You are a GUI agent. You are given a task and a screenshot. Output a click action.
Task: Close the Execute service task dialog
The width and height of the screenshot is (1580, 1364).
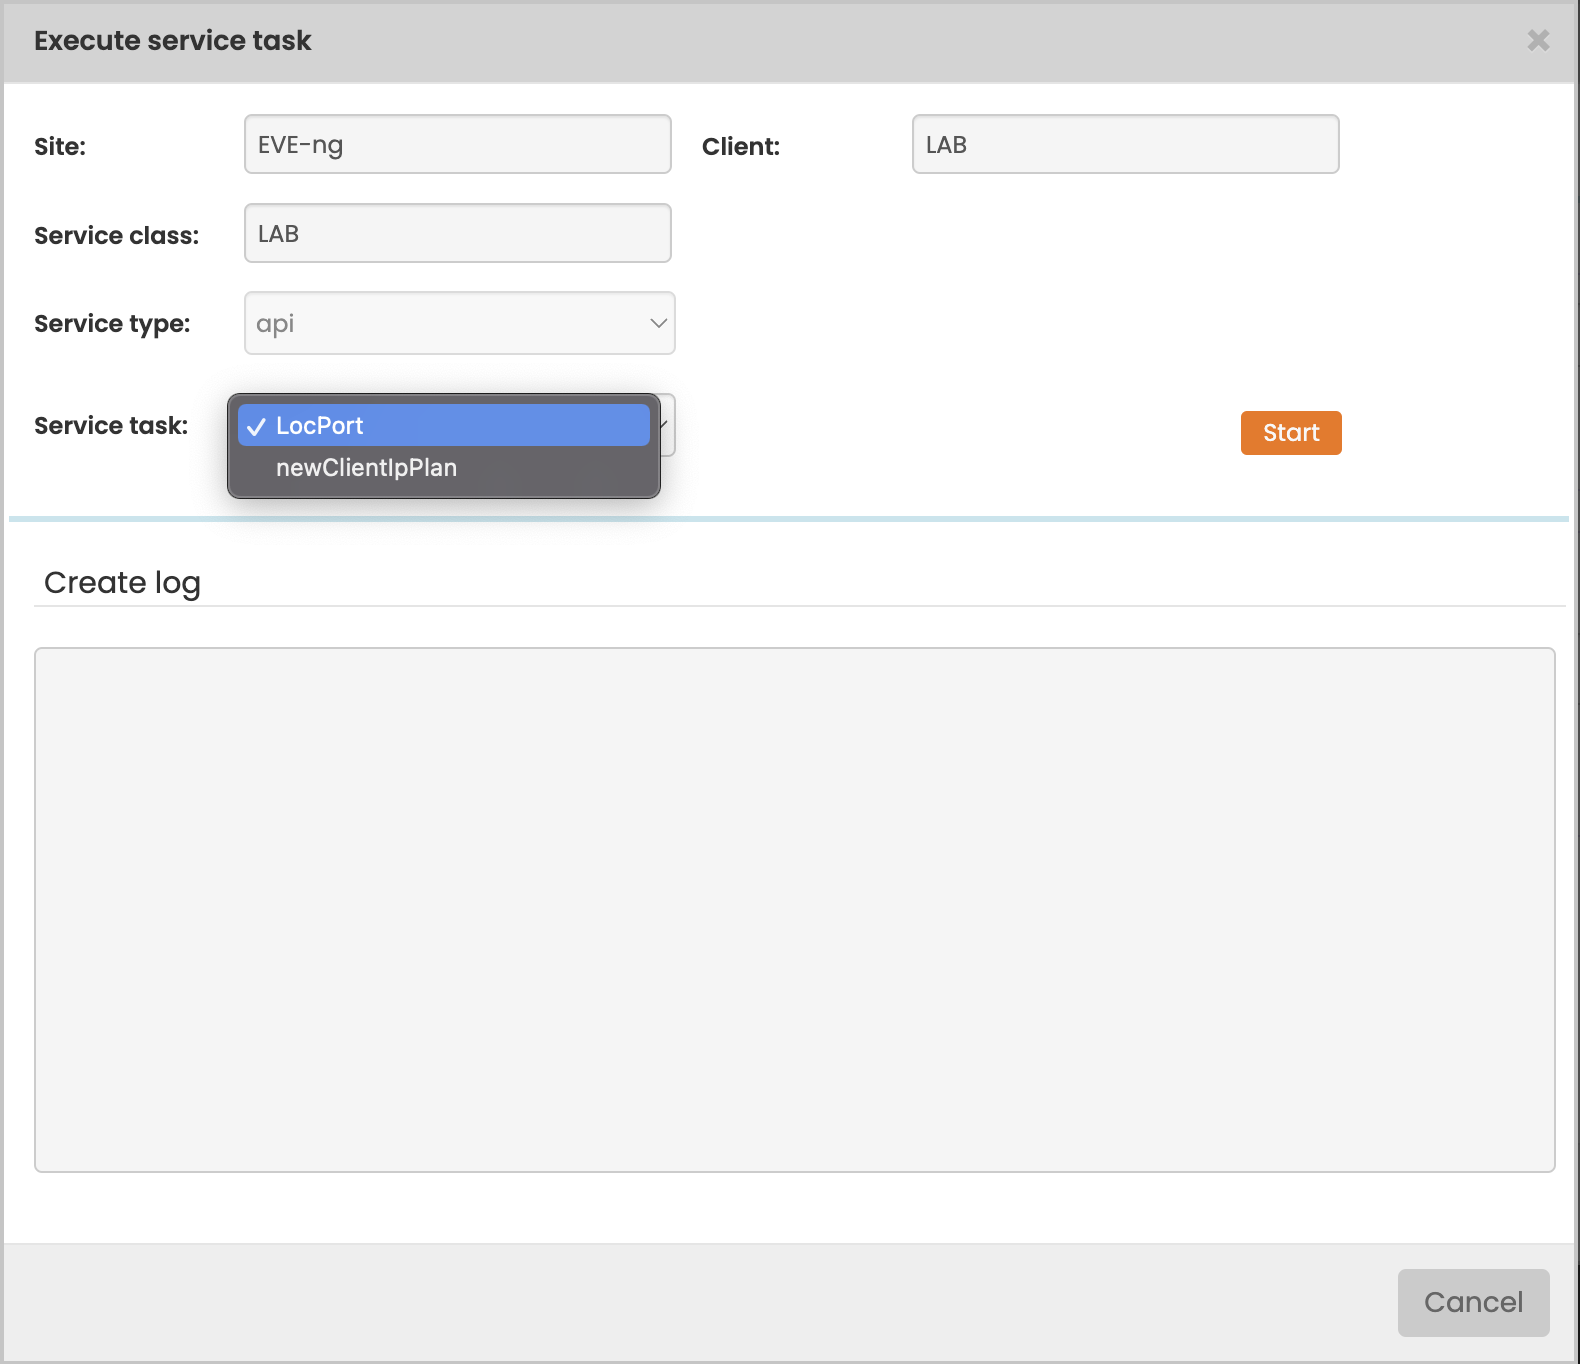[x=1538, y=40]
